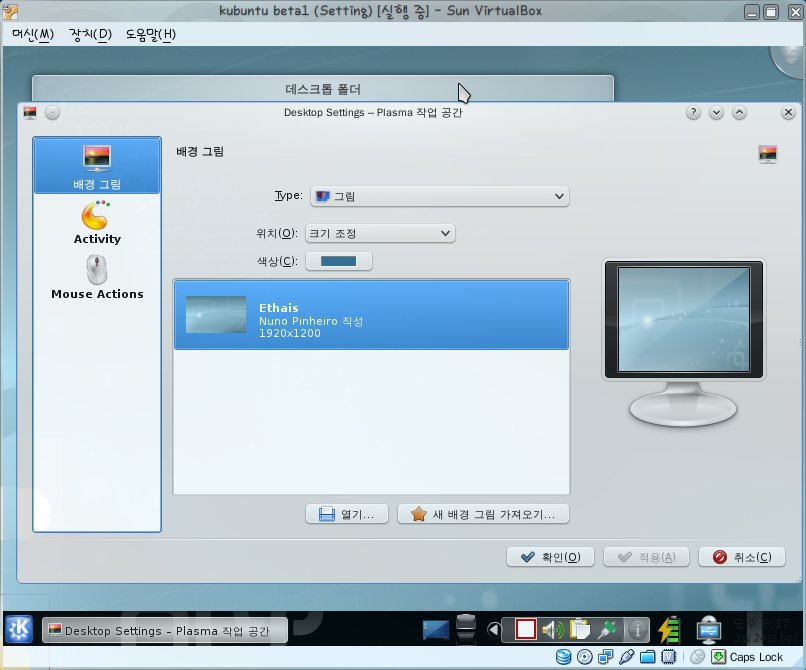Open the 머신(M) menu in VirtualBox
806x670 pixels.
(x=33, y=34)
